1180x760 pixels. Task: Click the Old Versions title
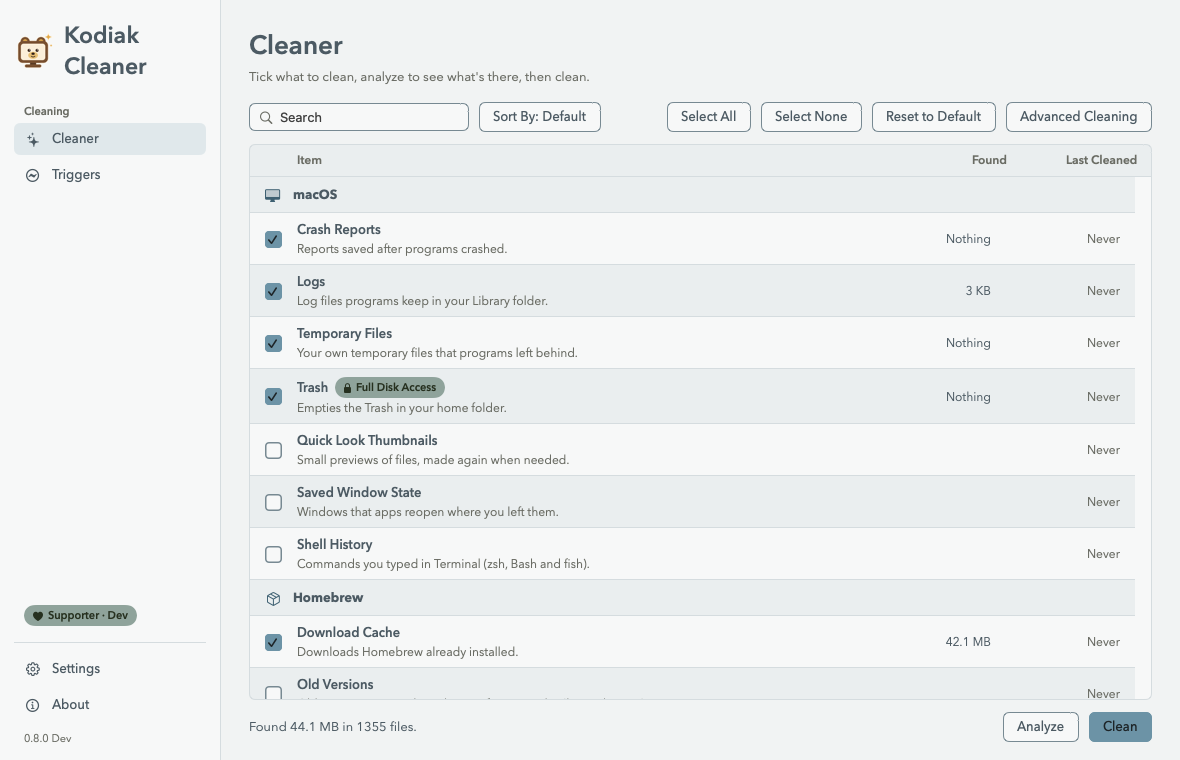(x=335, y=684)
